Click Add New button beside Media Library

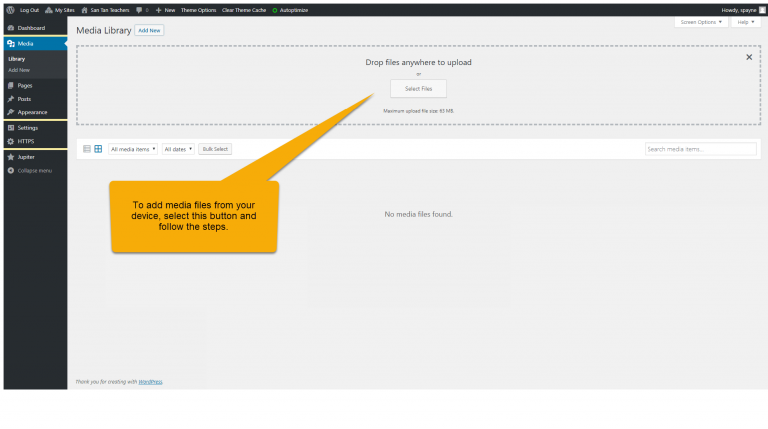149,30
